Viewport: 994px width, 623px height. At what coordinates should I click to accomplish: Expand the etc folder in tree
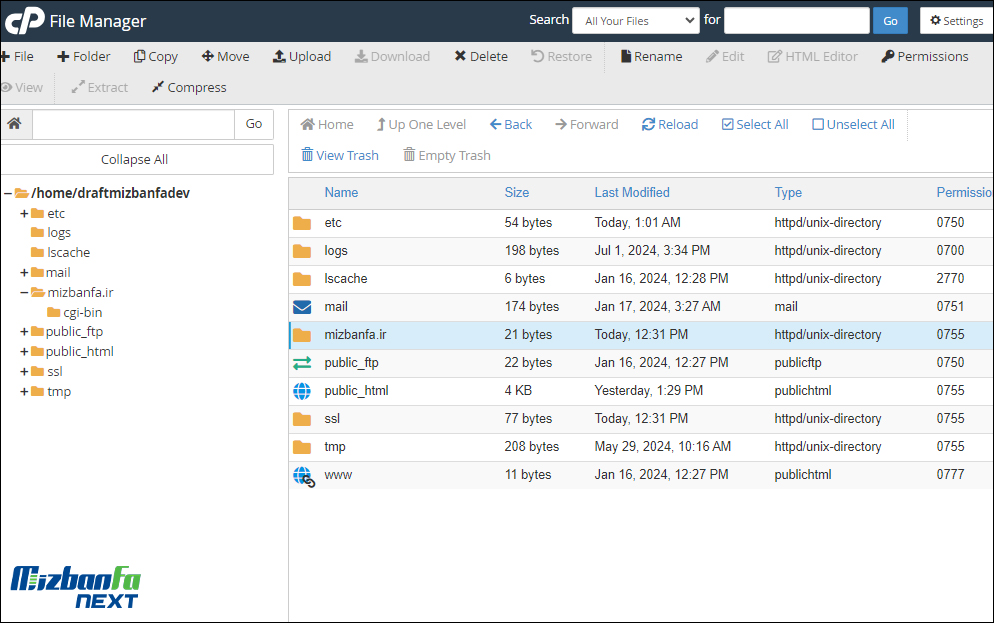pos(24,214)
